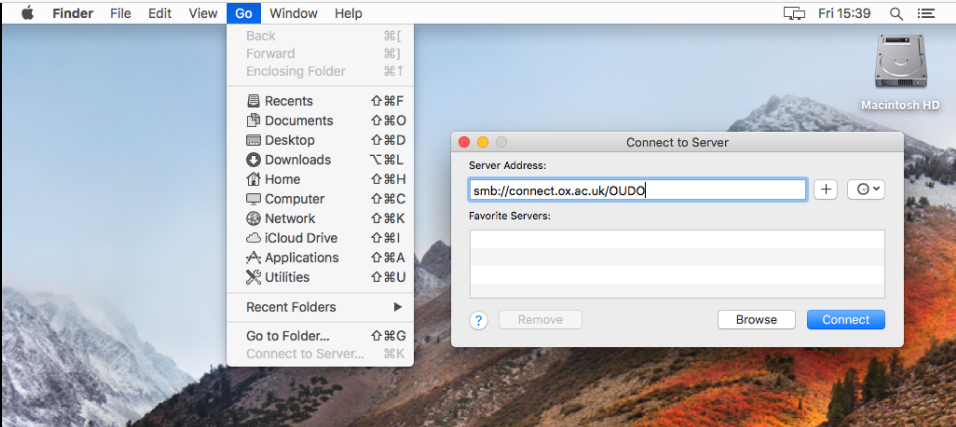Open the Network item in Go menu
The height and width of the screenshot is (427, 956).
pyautogui.click(x=289, y=219)
